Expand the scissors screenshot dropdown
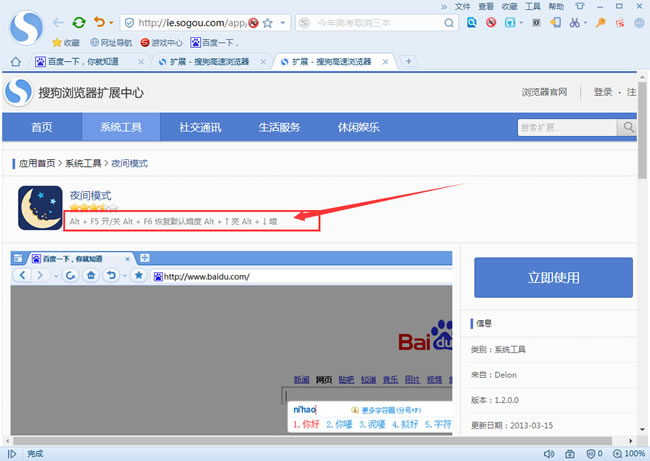Screen dimensions: 650x461 (x=585, y=23)
